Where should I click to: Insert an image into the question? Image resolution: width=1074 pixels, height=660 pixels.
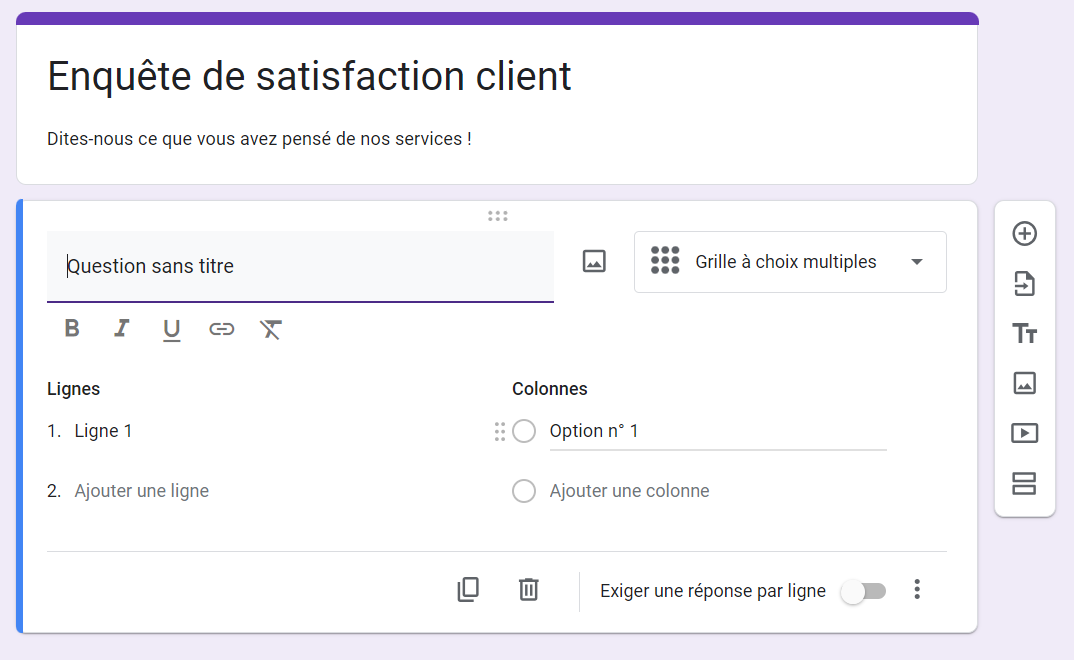tap(594, 262)
